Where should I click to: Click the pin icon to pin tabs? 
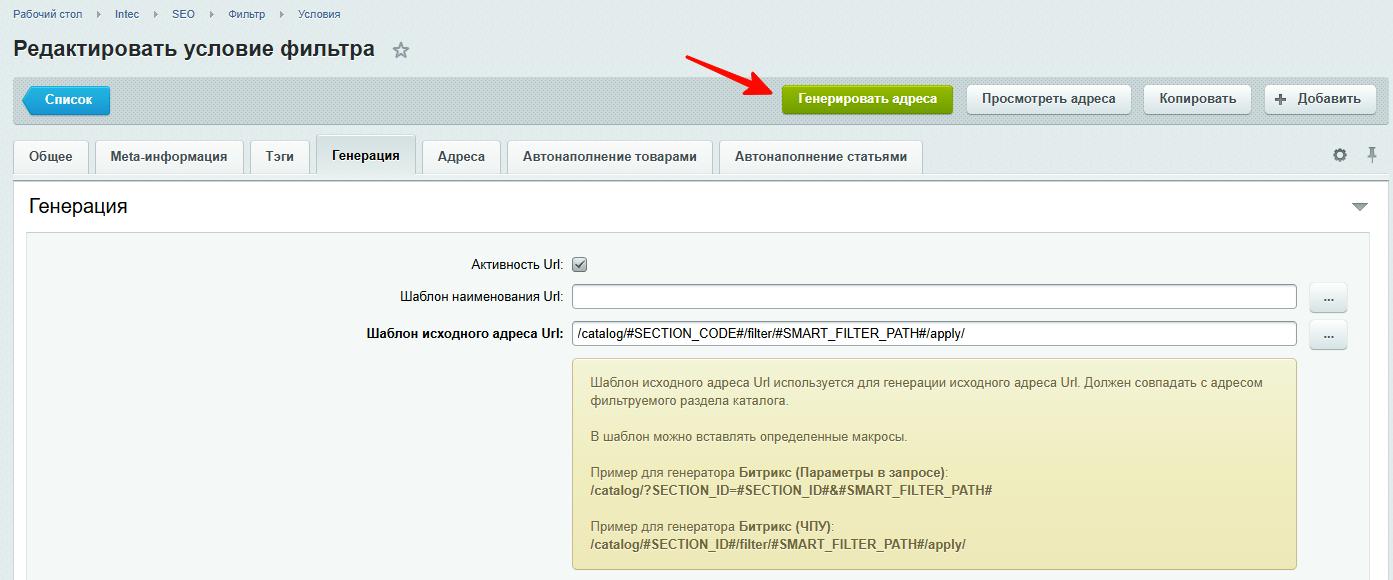(1372, 154)
